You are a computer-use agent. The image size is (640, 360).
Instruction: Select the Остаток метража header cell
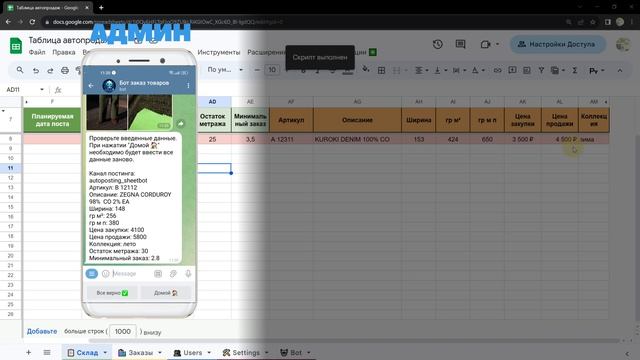[213, 120]
